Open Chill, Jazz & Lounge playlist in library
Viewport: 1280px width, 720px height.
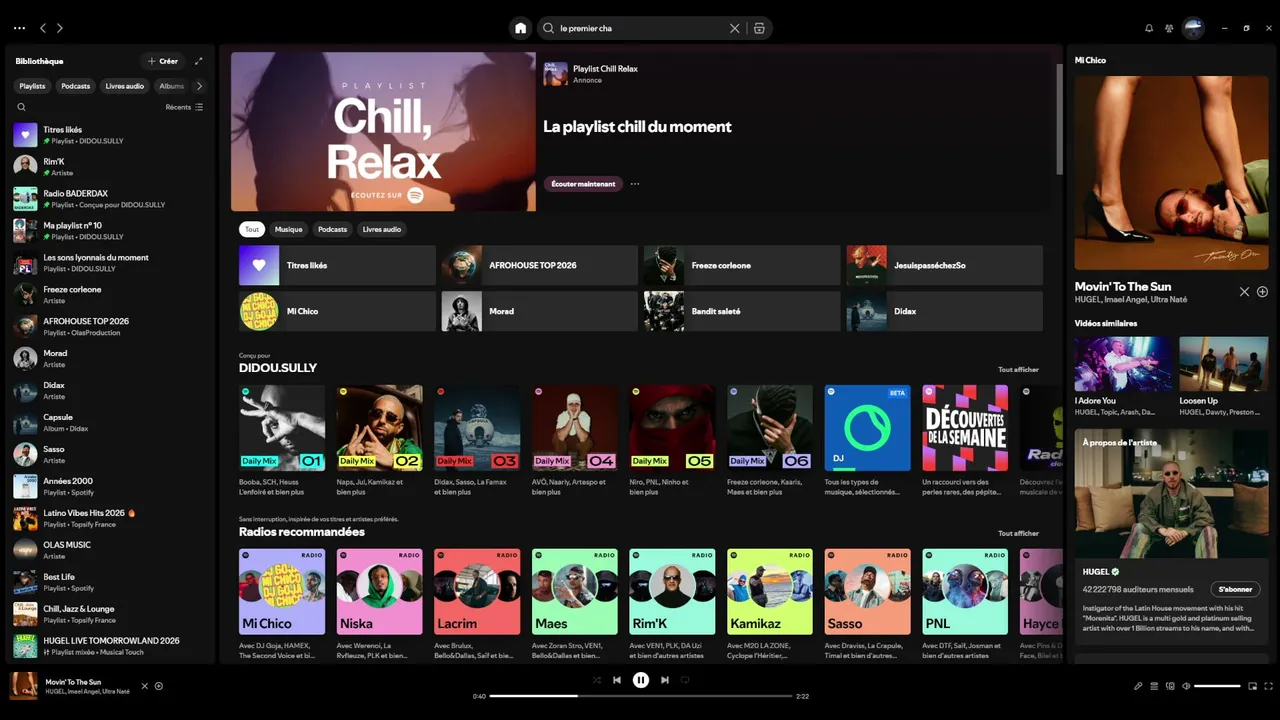click(x=110, y=614)
